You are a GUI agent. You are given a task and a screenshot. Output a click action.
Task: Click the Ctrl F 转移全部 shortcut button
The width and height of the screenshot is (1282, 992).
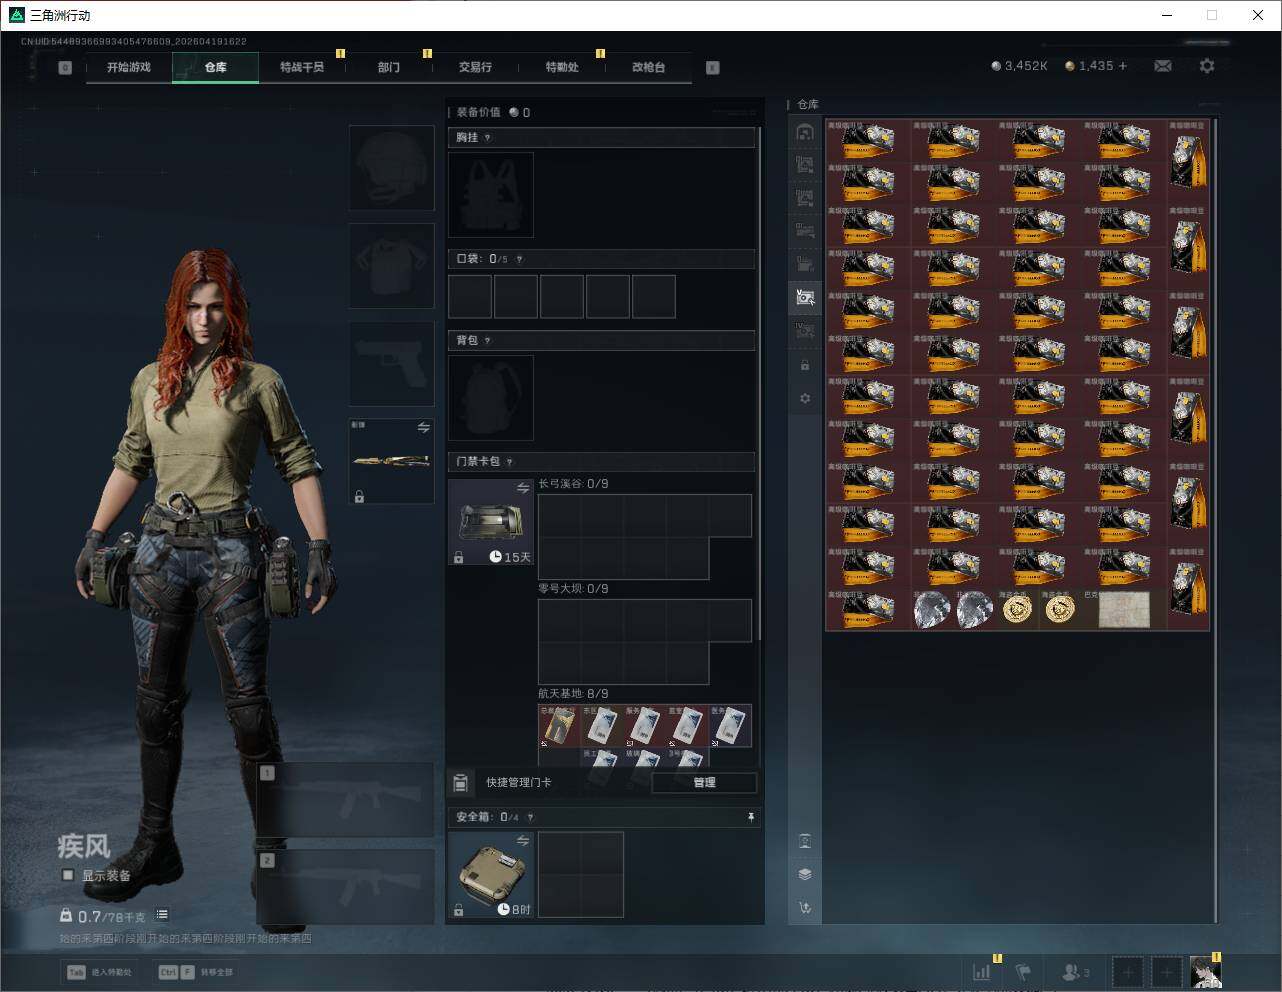(x=196, y=972)
